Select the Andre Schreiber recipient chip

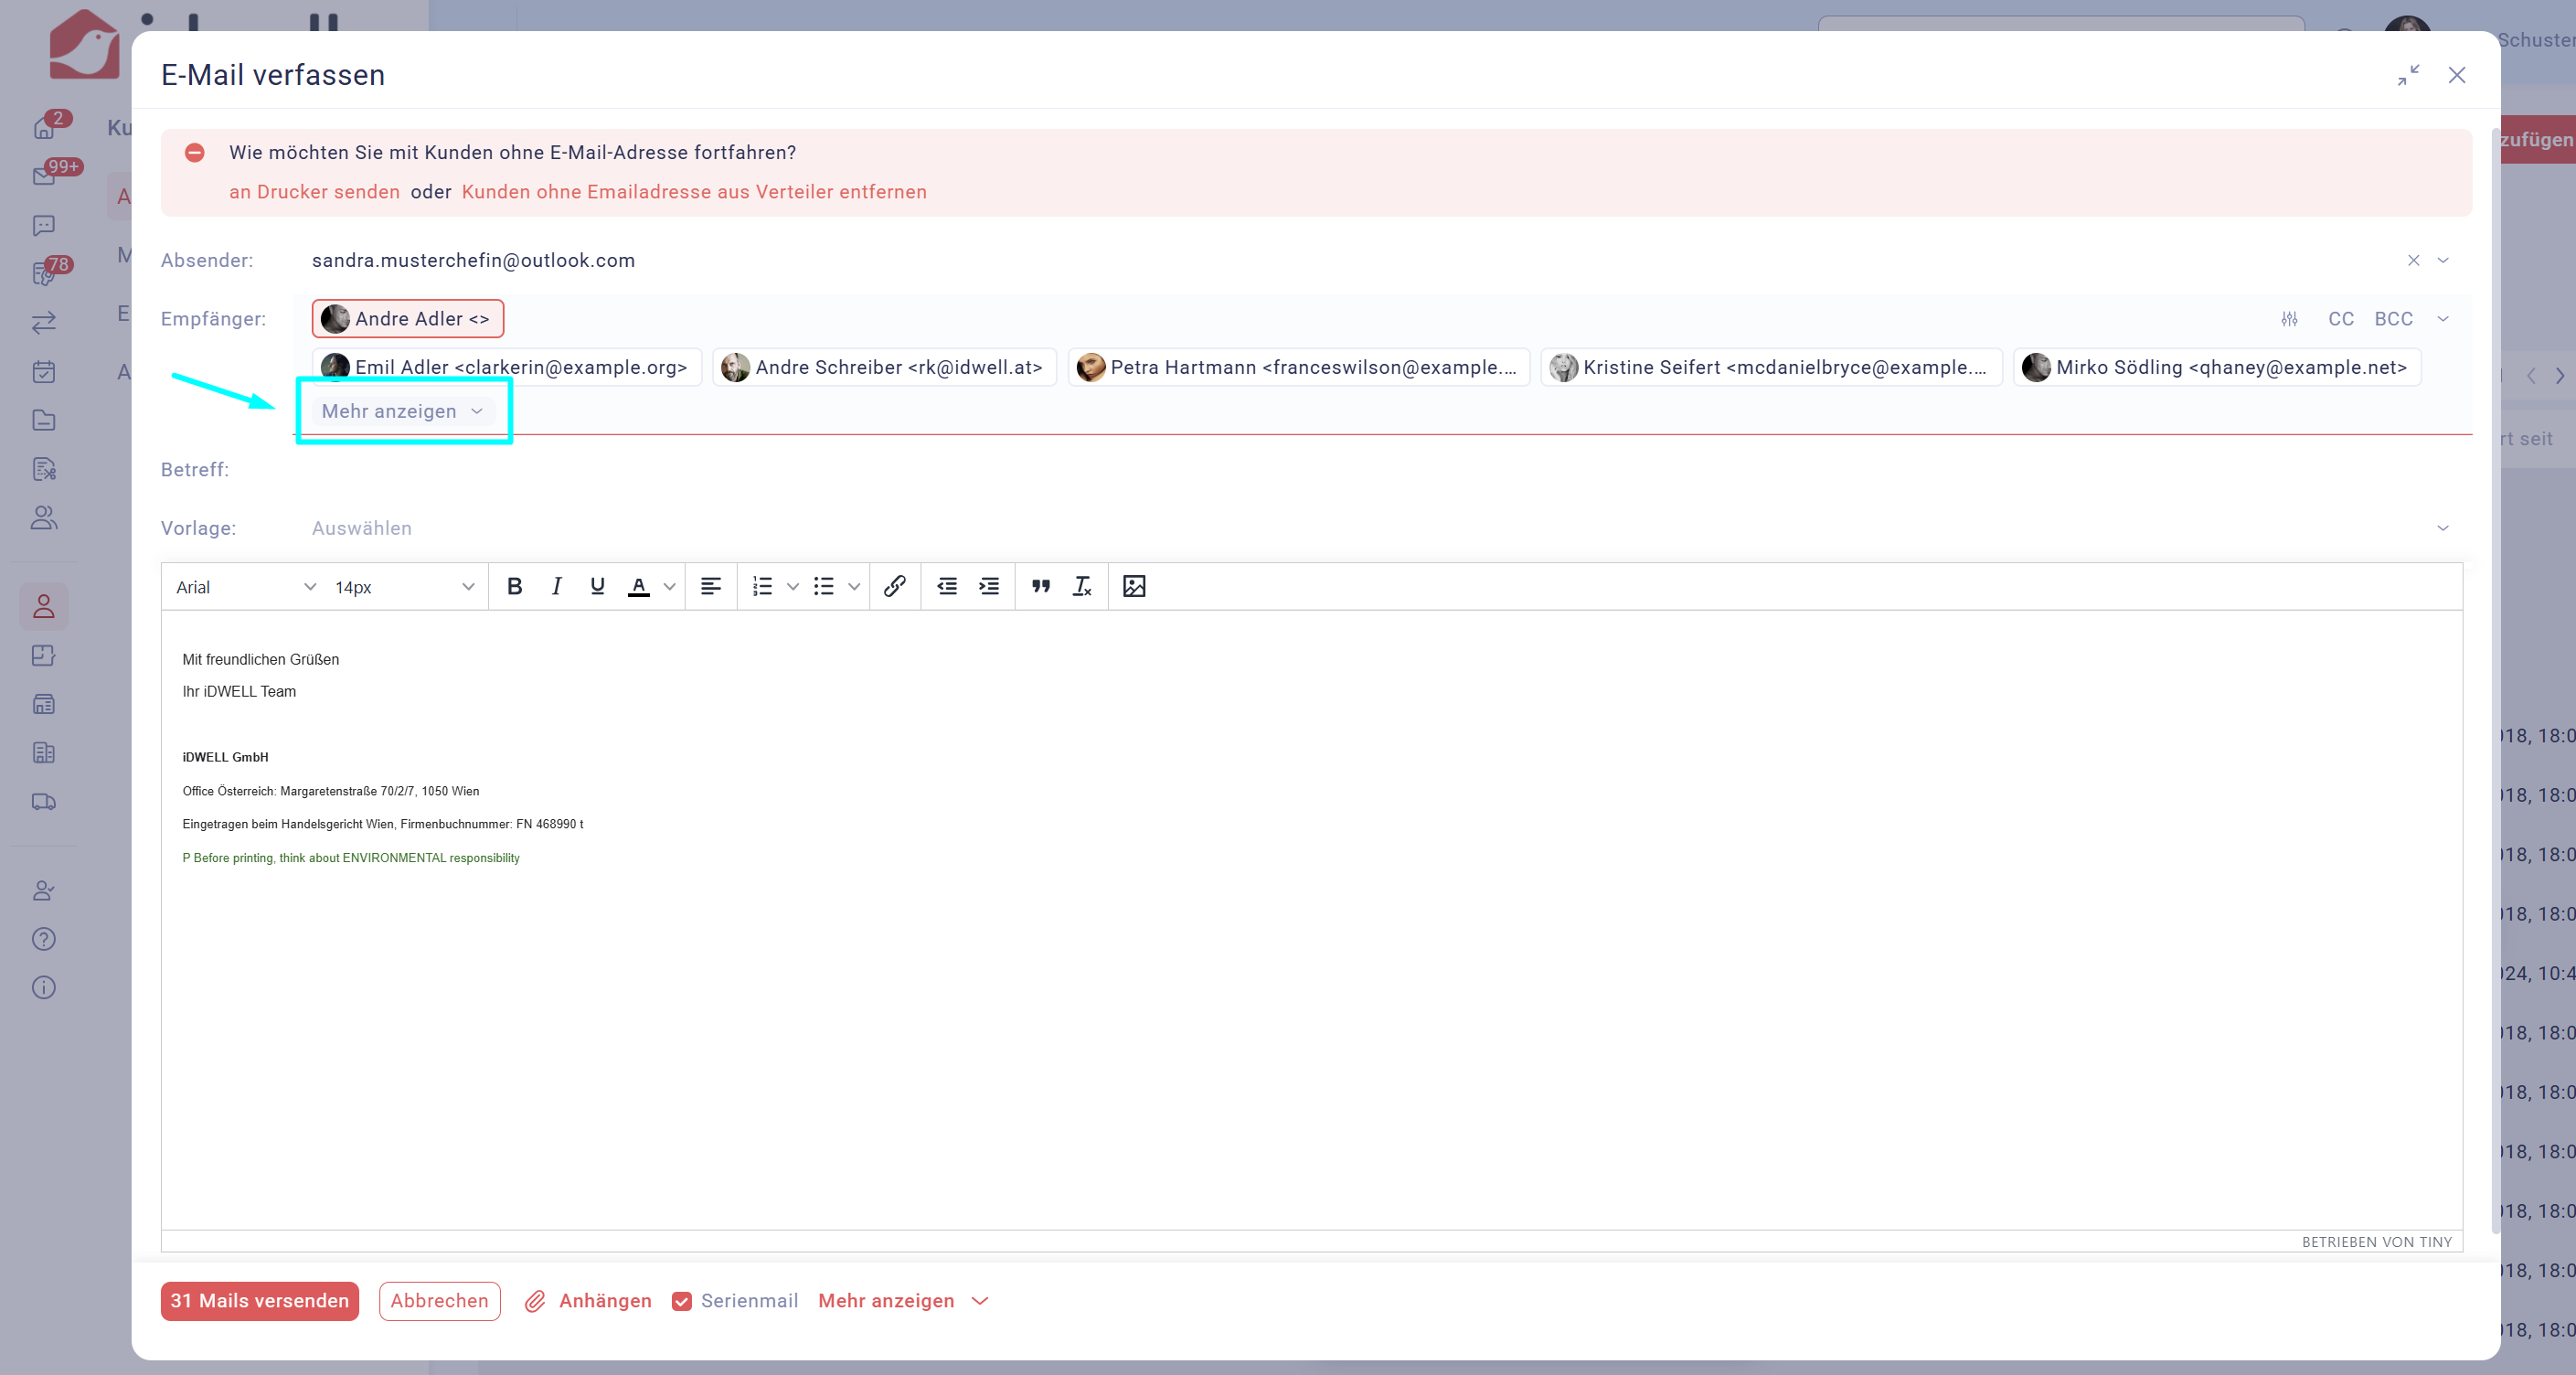[884, 367]
